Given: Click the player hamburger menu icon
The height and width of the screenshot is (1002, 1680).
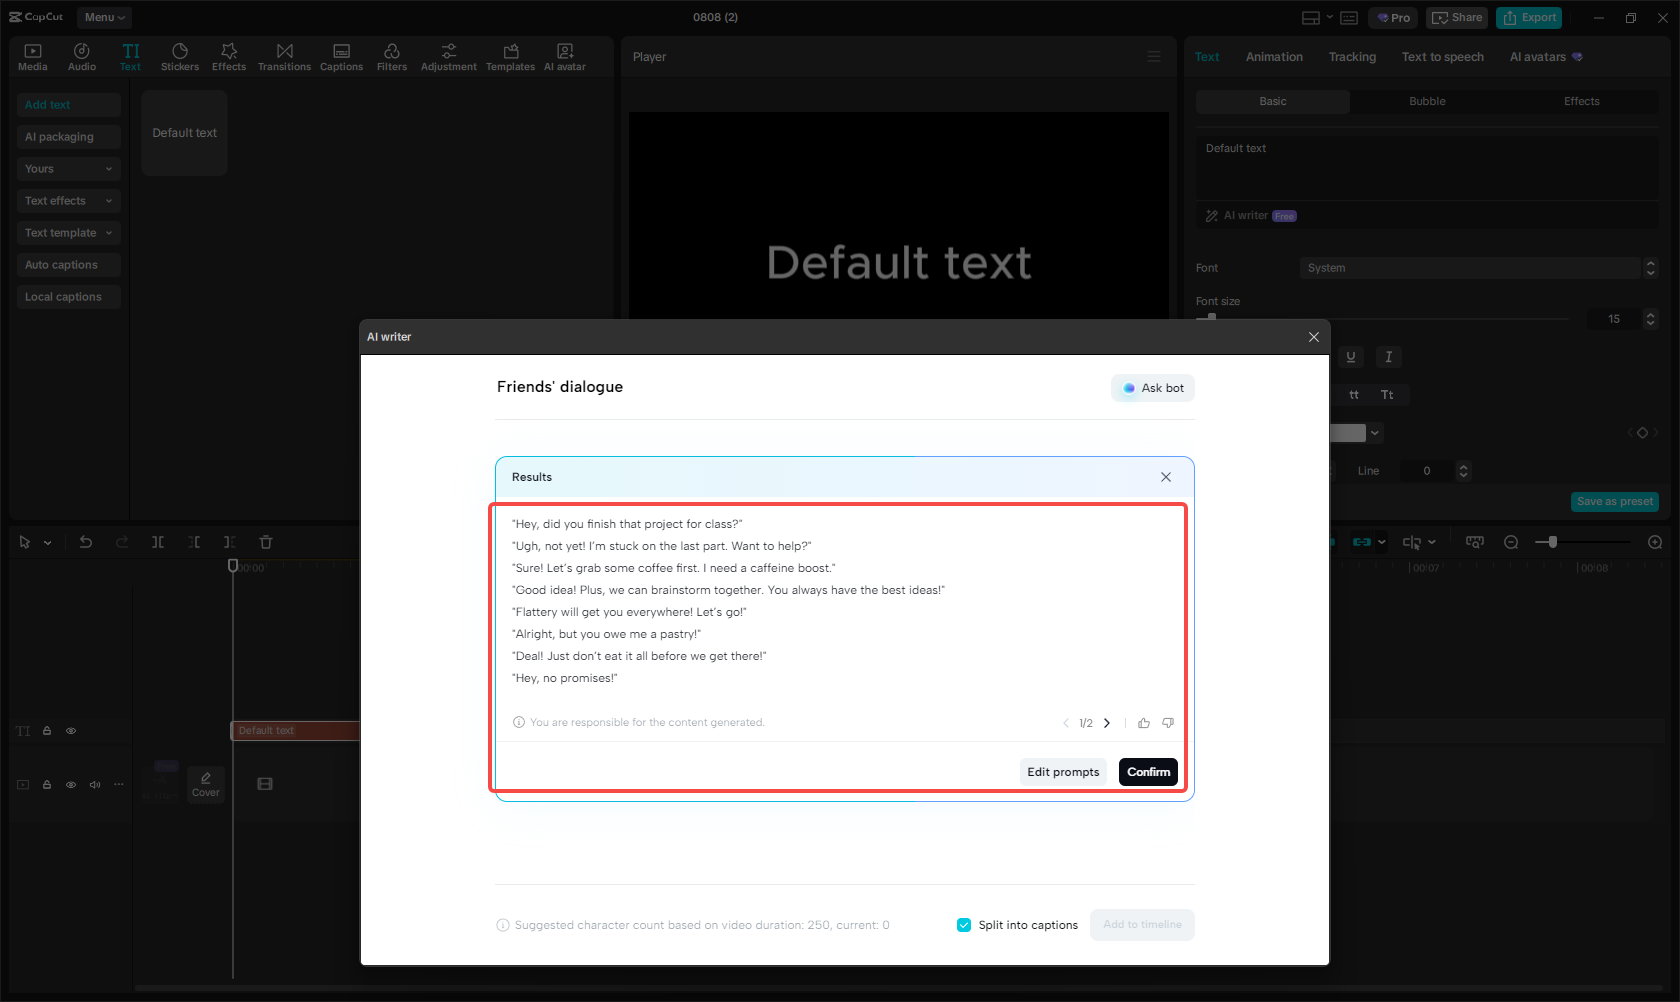Looking at the screenshot, I should pos(1154,57).
